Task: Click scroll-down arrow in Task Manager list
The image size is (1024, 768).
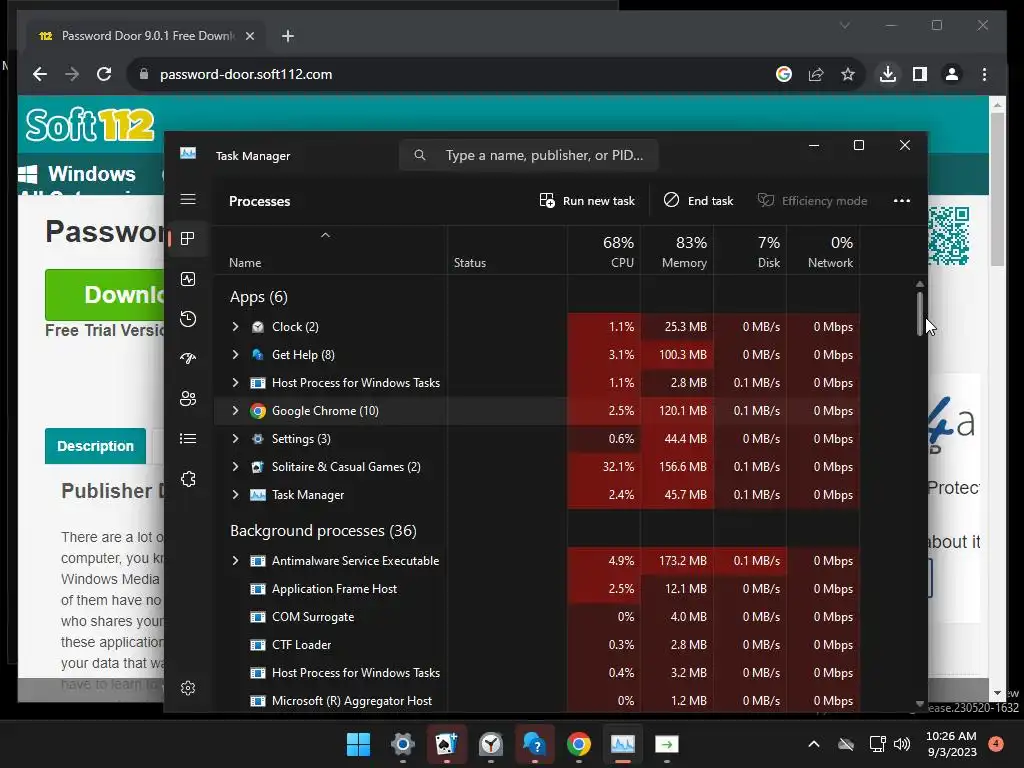Action: [920, 704]
